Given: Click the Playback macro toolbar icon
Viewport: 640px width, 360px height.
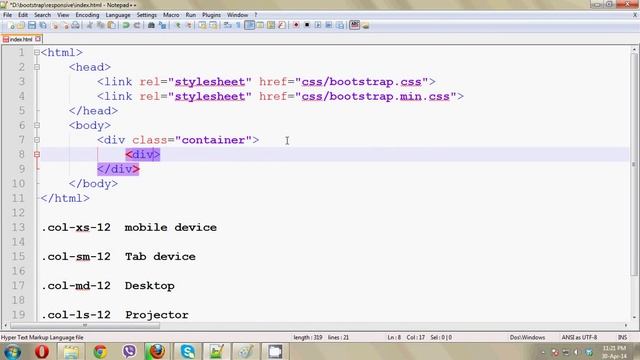Looking at the screenshot, I should point(318,25).
